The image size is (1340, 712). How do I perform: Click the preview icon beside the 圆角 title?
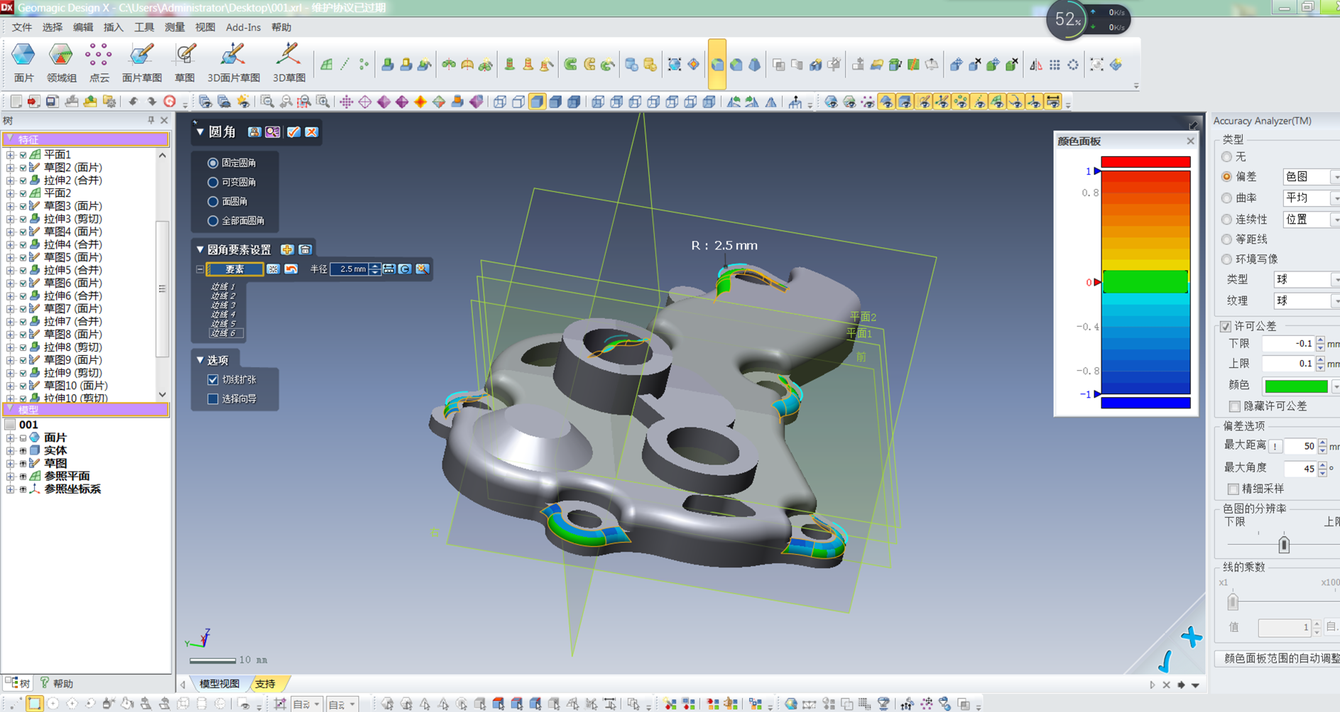point(272,132)
